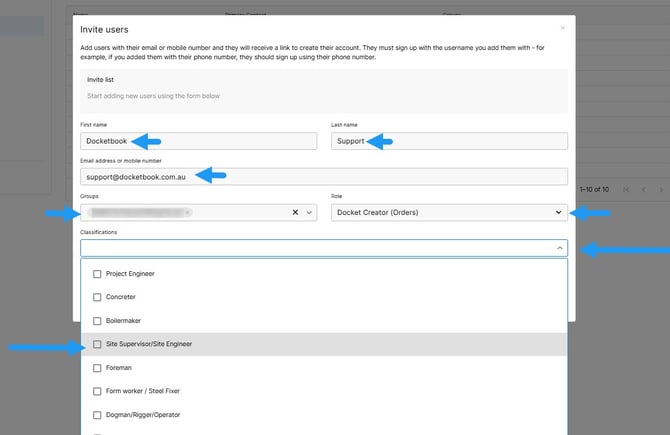
Task: Collapse the Classifications dropdown chevron
Action: click(559, 248)
